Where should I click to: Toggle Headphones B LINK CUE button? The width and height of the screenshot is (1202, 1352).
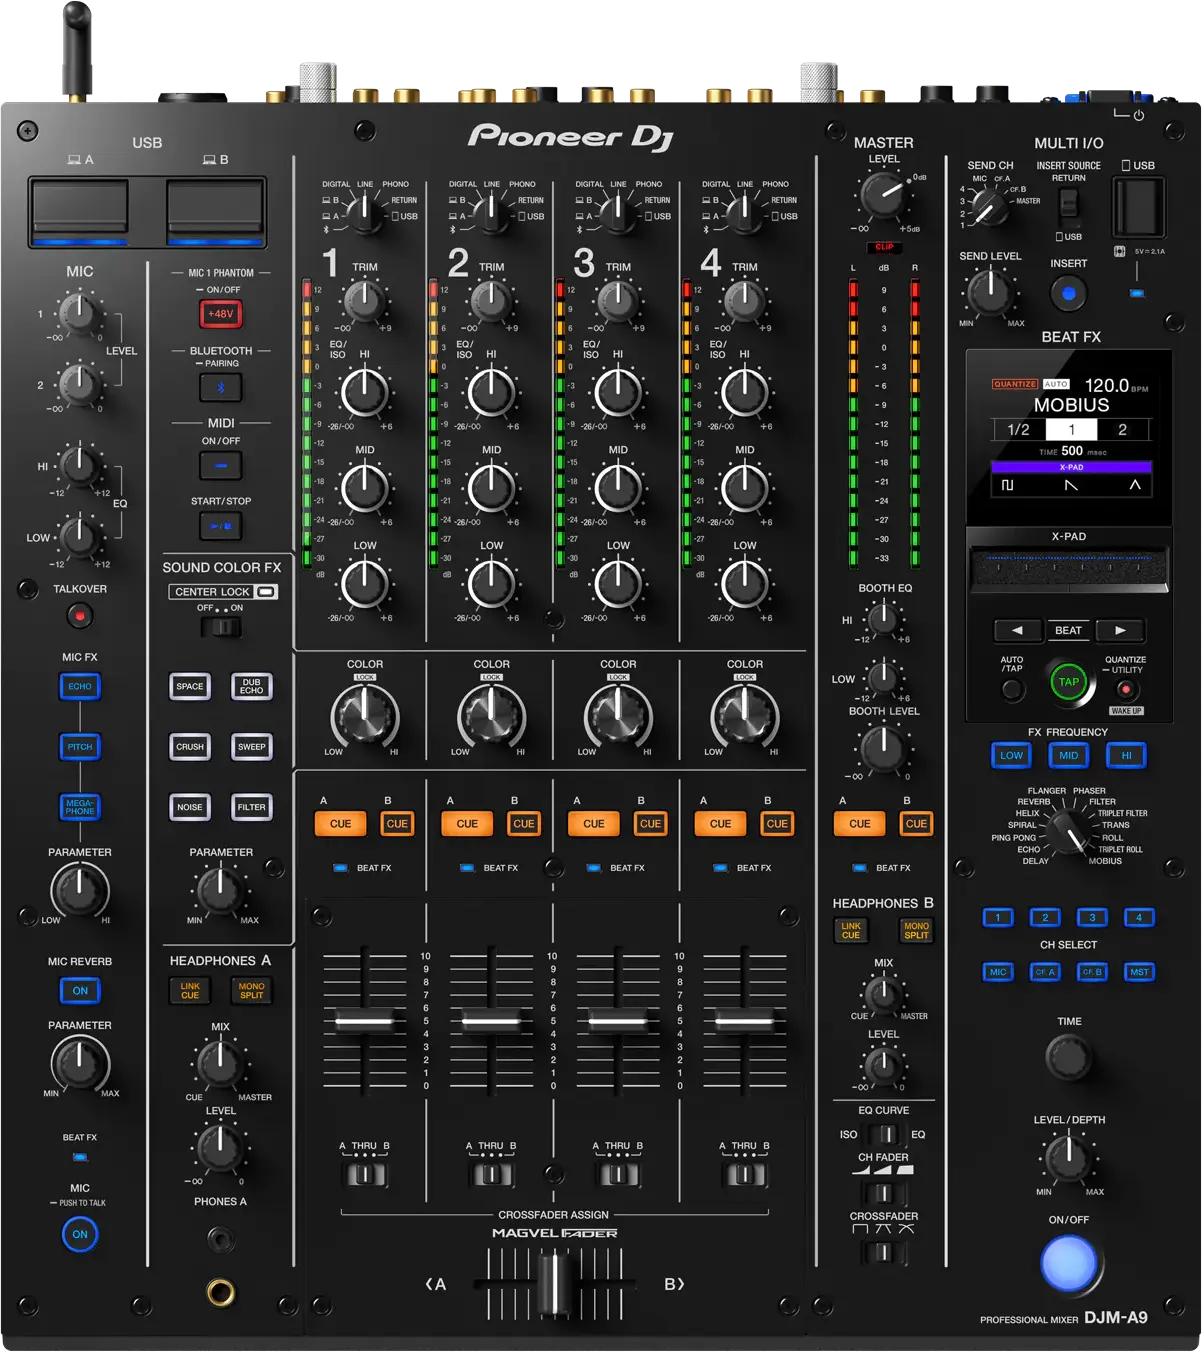point(851,931)
